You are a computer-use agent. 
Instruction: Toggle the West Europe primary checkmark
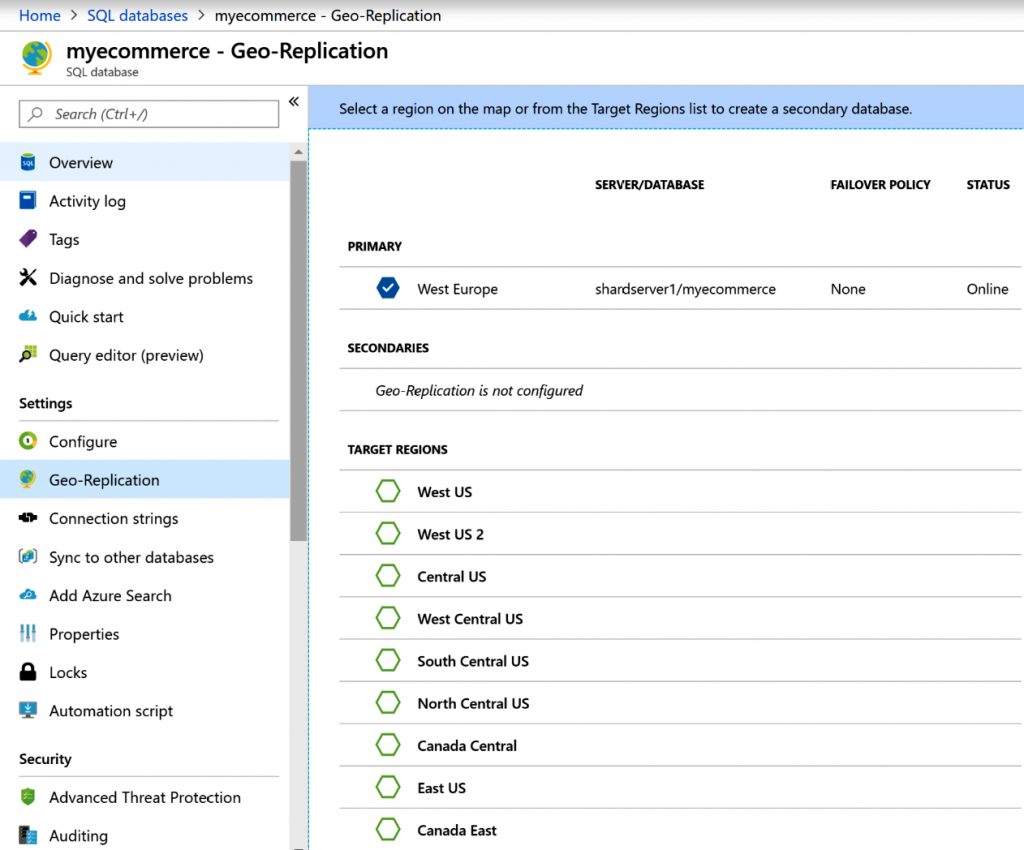pos(387,289)
